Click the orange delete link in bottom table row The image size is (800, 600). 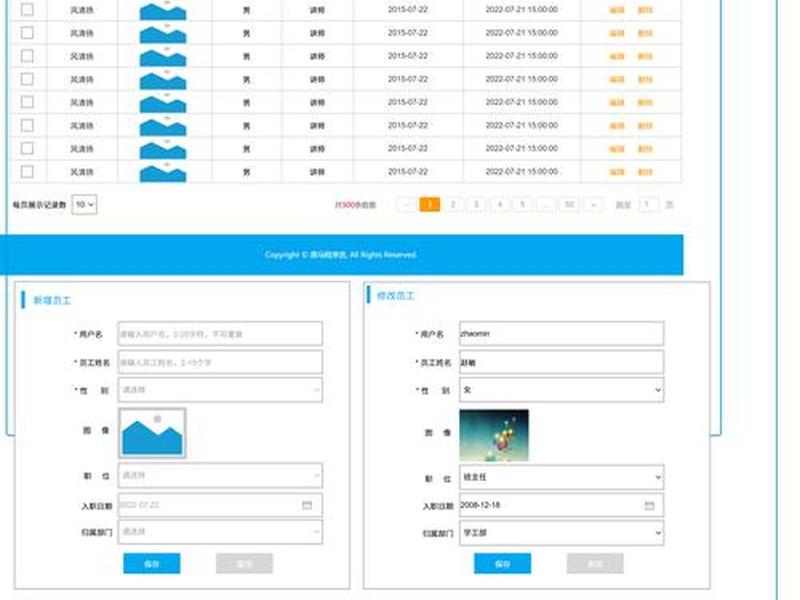click(x=645, y=172)
